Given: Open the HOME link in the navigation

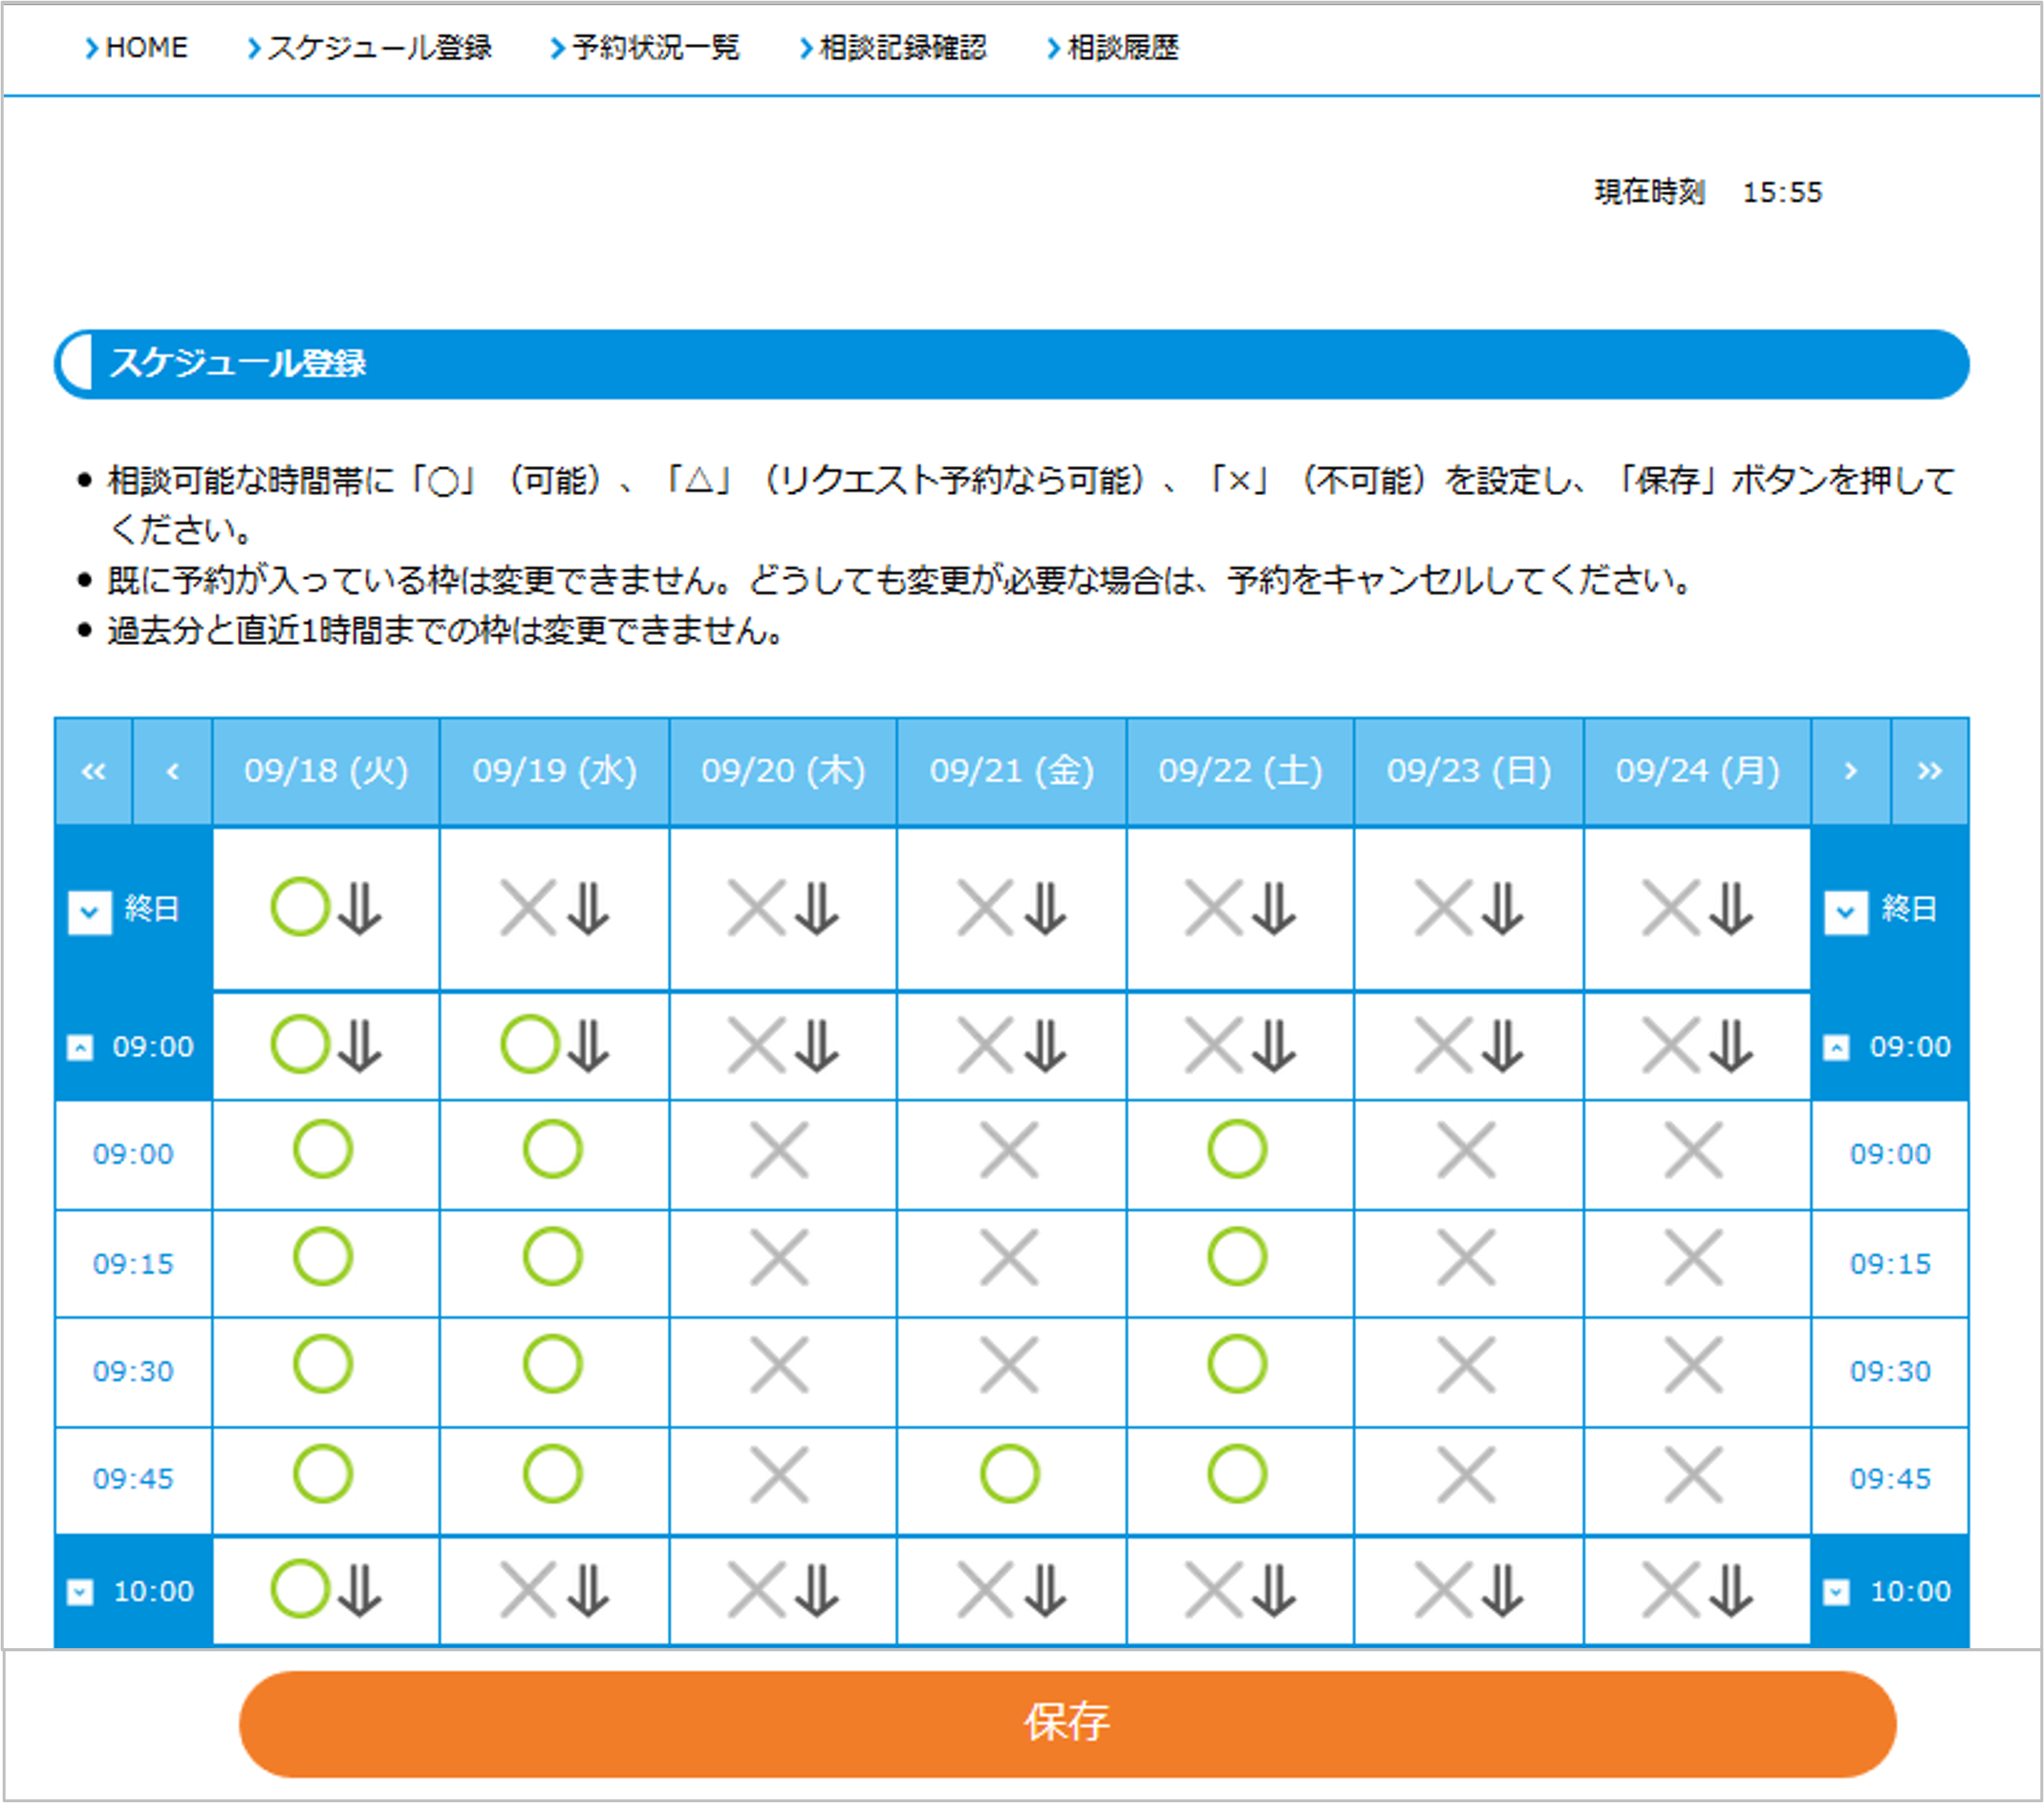Looking at the screenshot, I should tap(147, 47).
